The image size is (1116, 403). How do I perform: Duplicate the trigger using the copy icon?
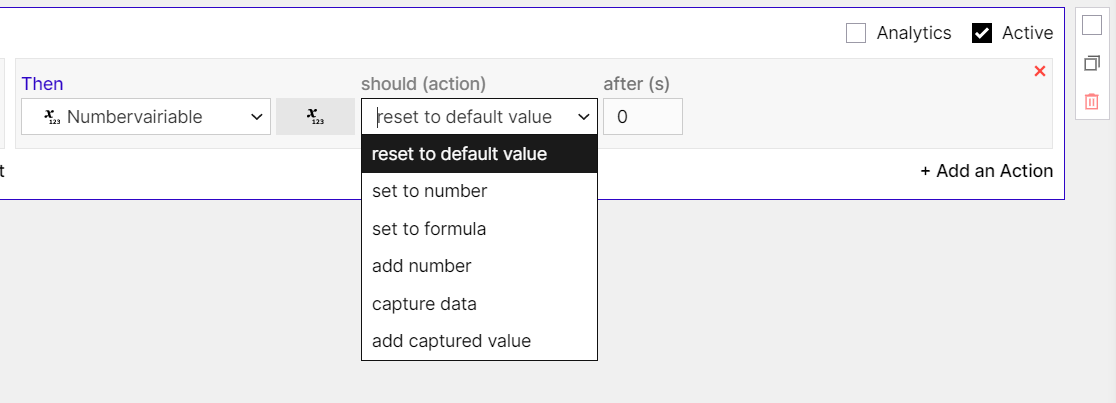(x=1091, y=63)
